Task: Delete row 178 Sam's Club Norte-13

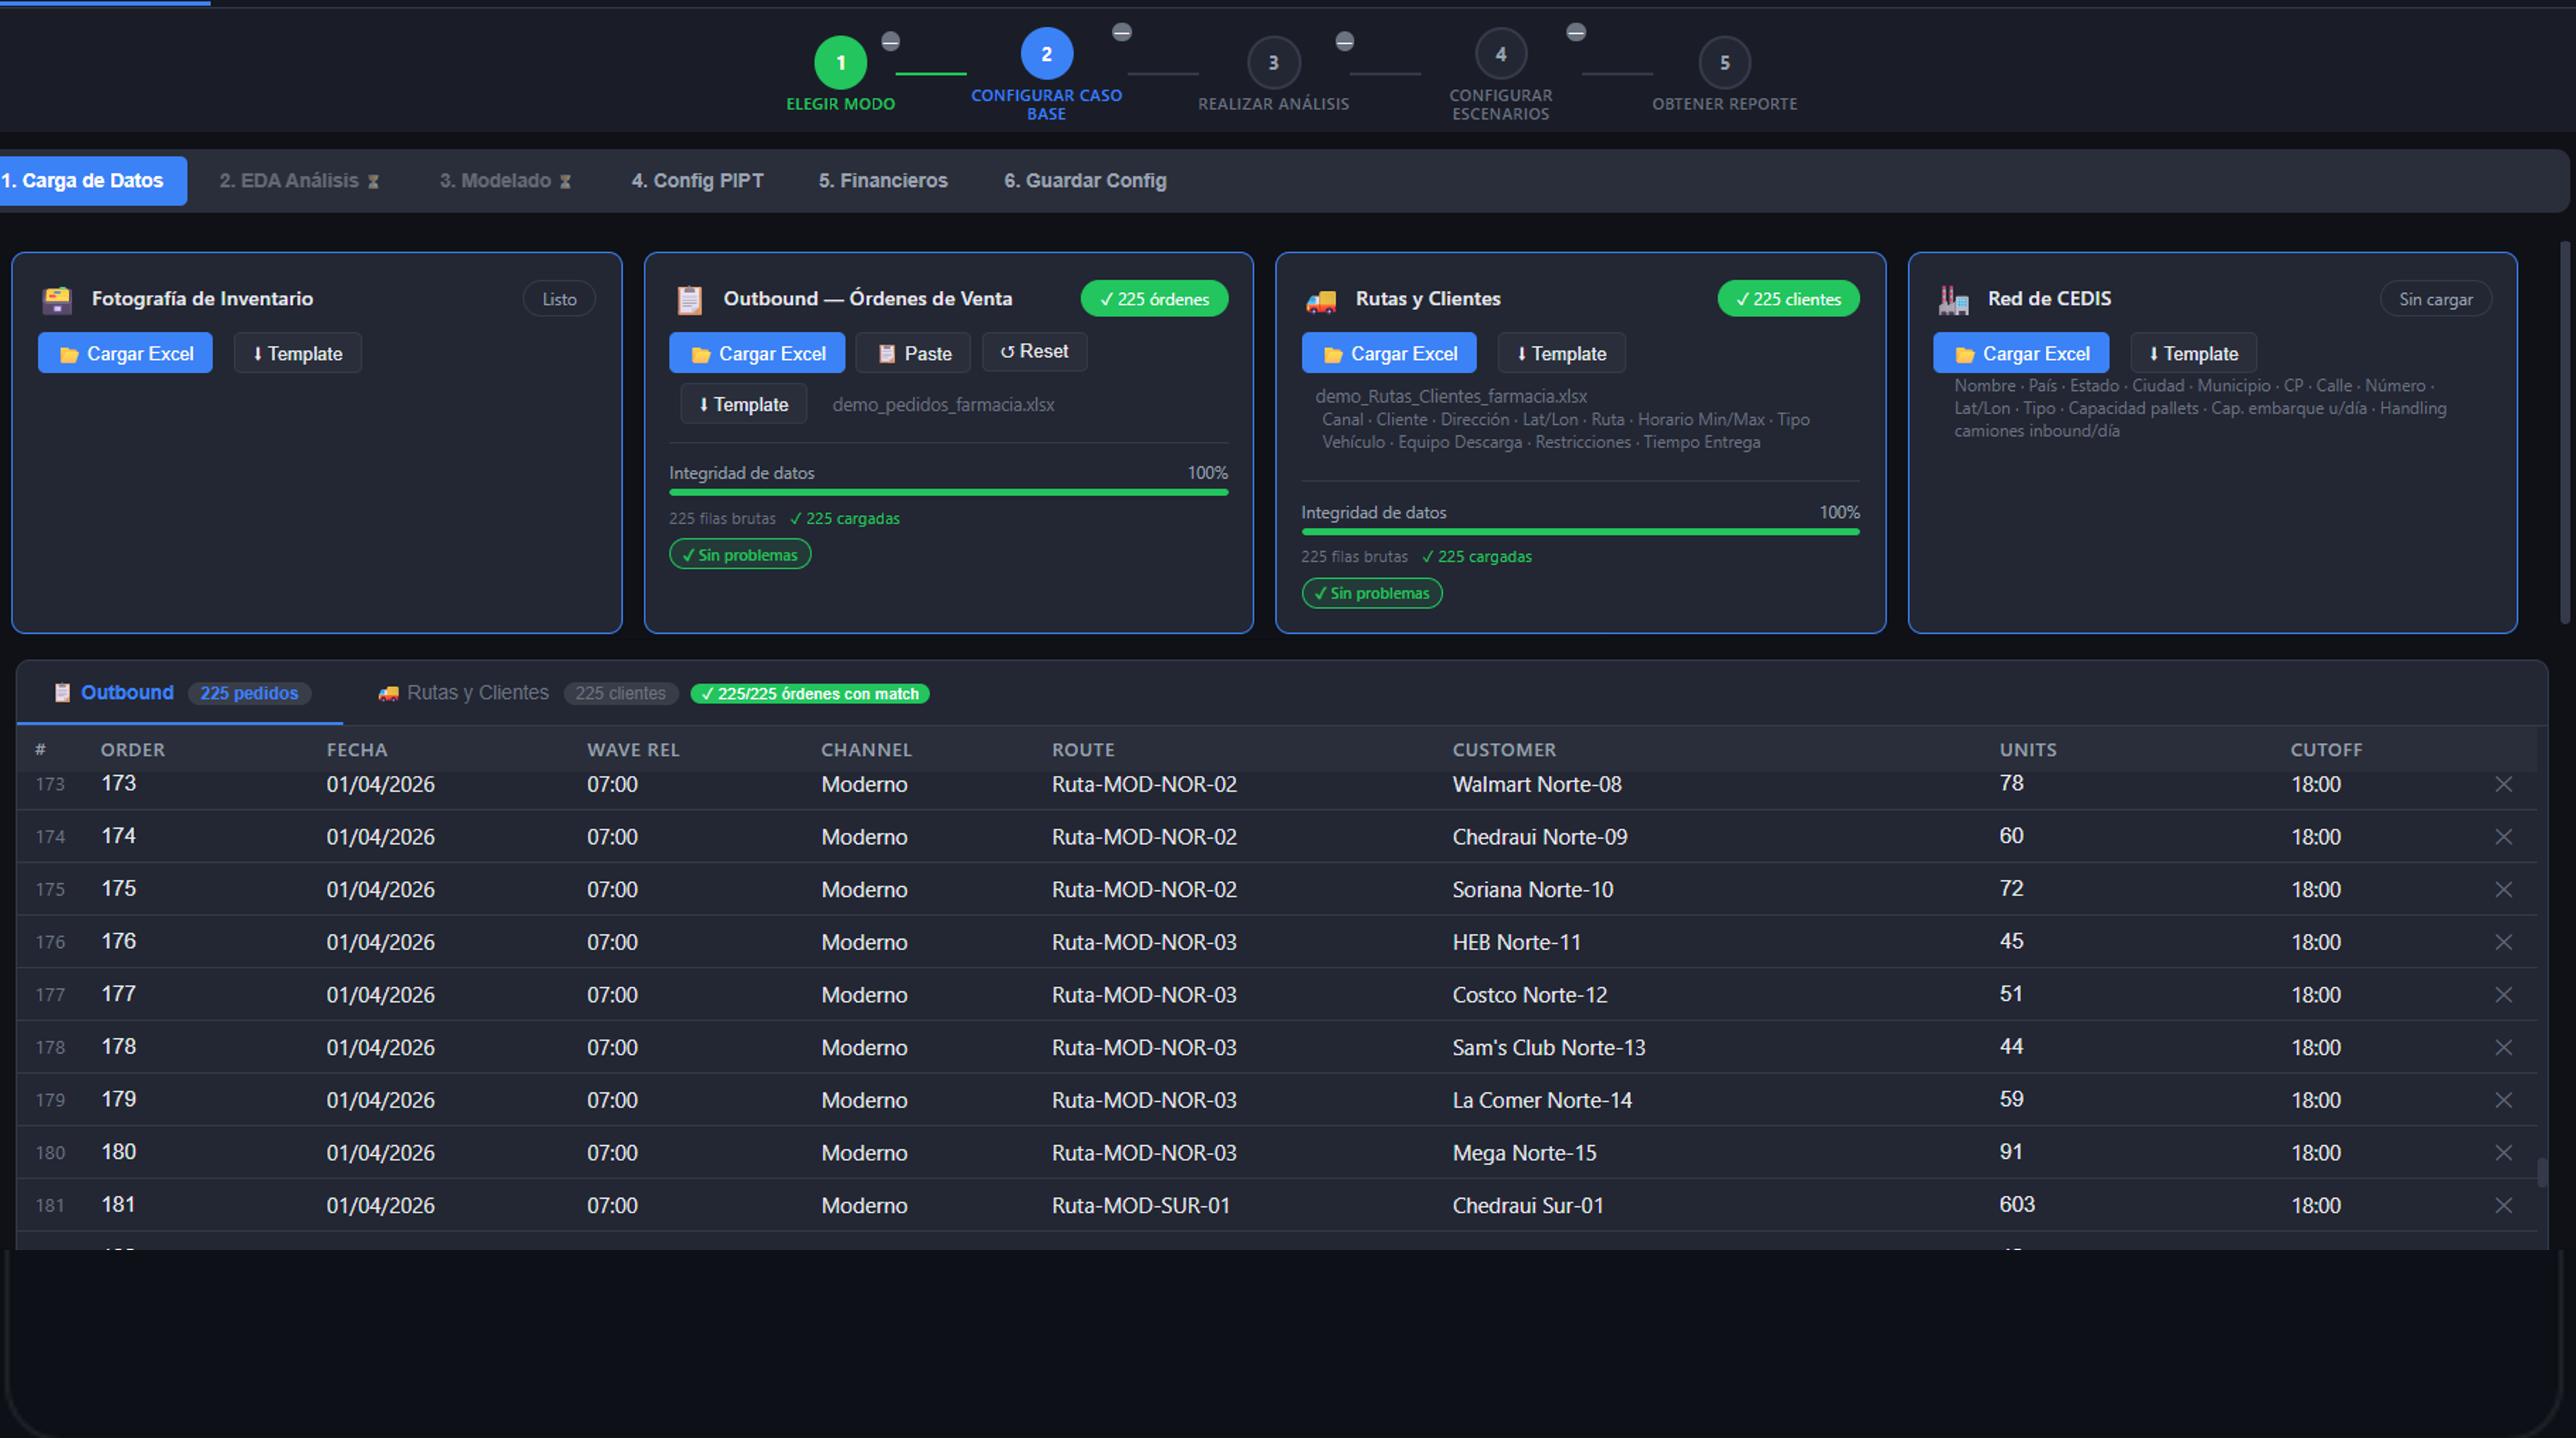Action: pyautogui.click(x=2503, y=1047)
